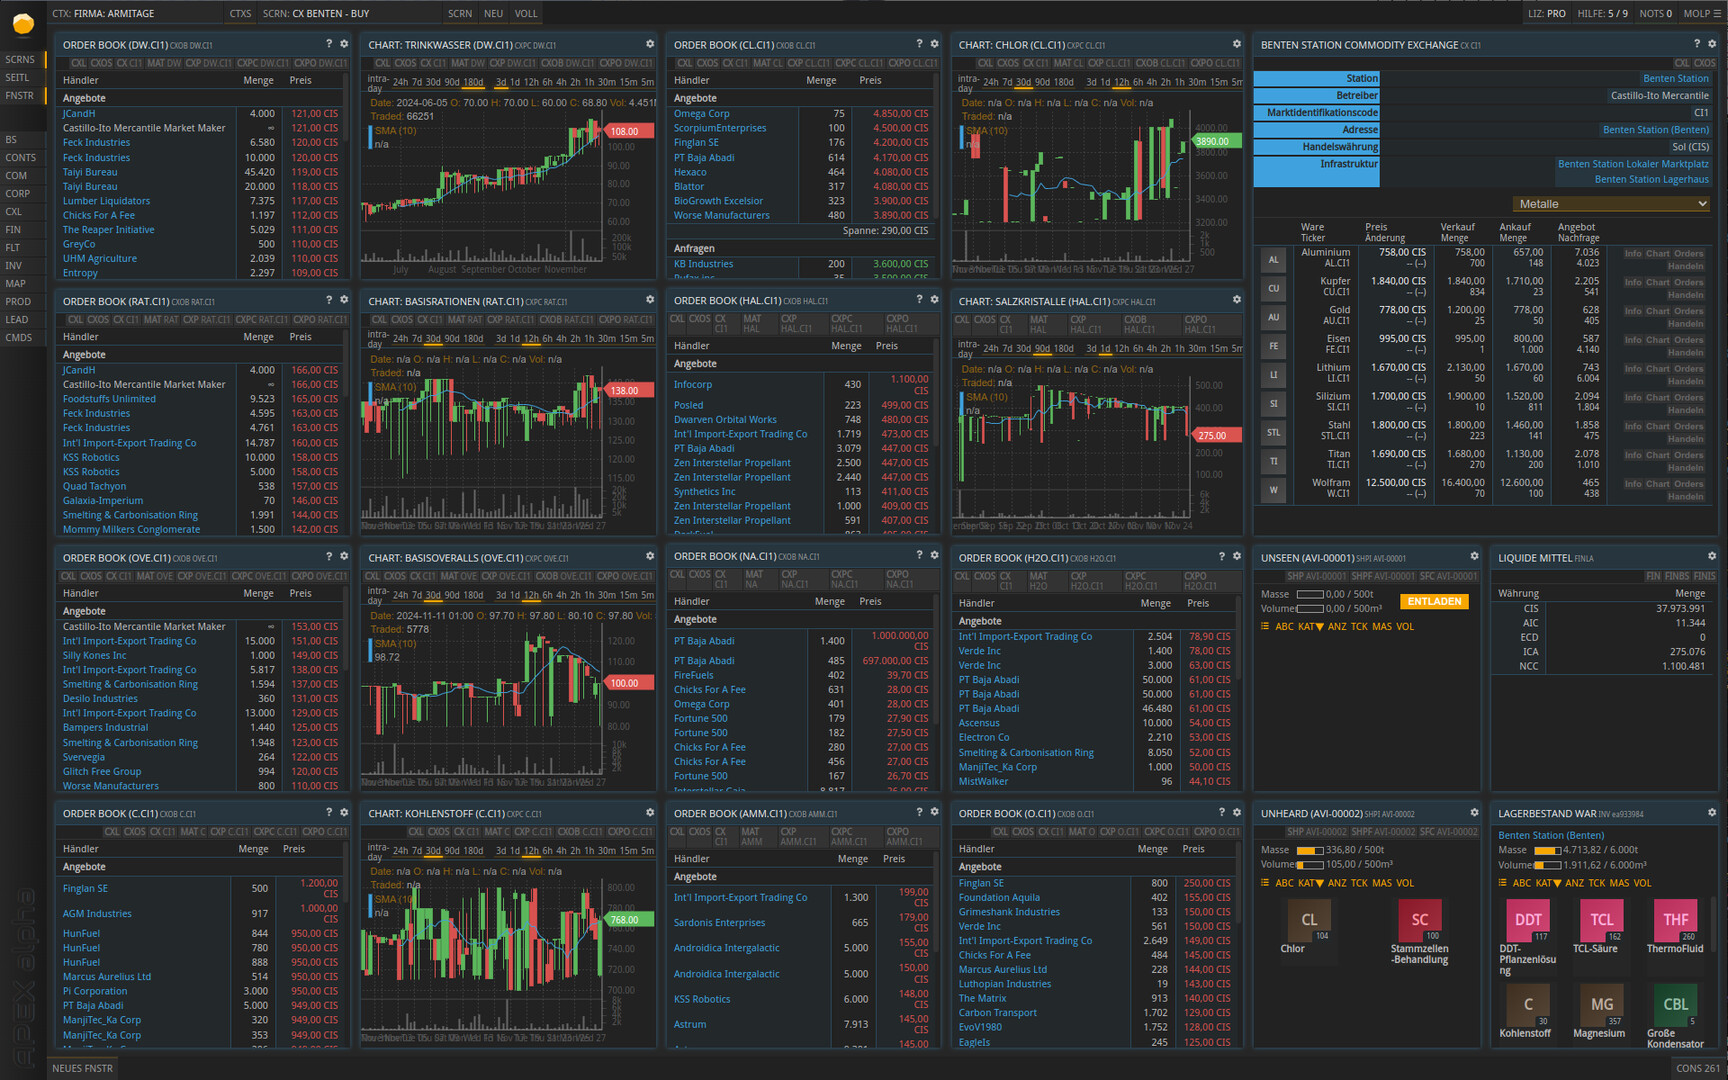
Task: Click Masse capacity bar in Lagerbestand panel
Action: pyautogui.click(x=1546, y=850)
